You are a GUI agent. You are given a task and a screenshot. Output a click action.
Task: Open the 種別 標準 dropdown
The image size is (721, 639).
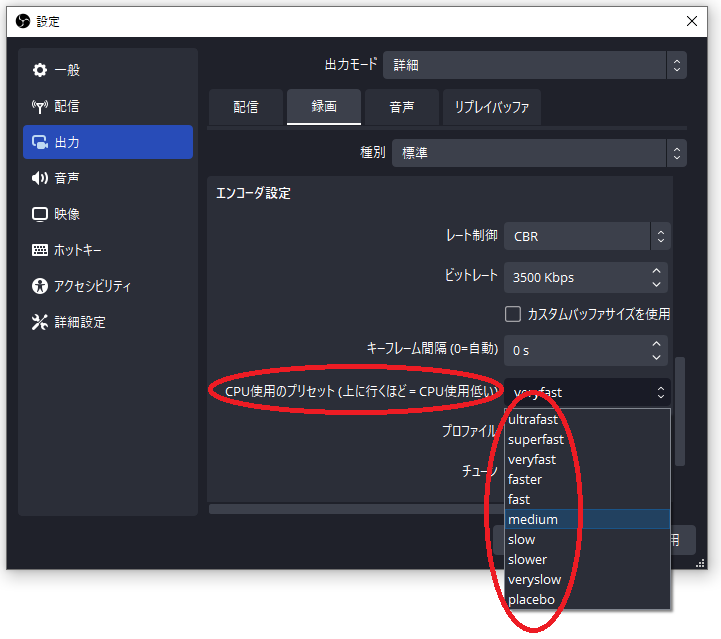point(538,153)
